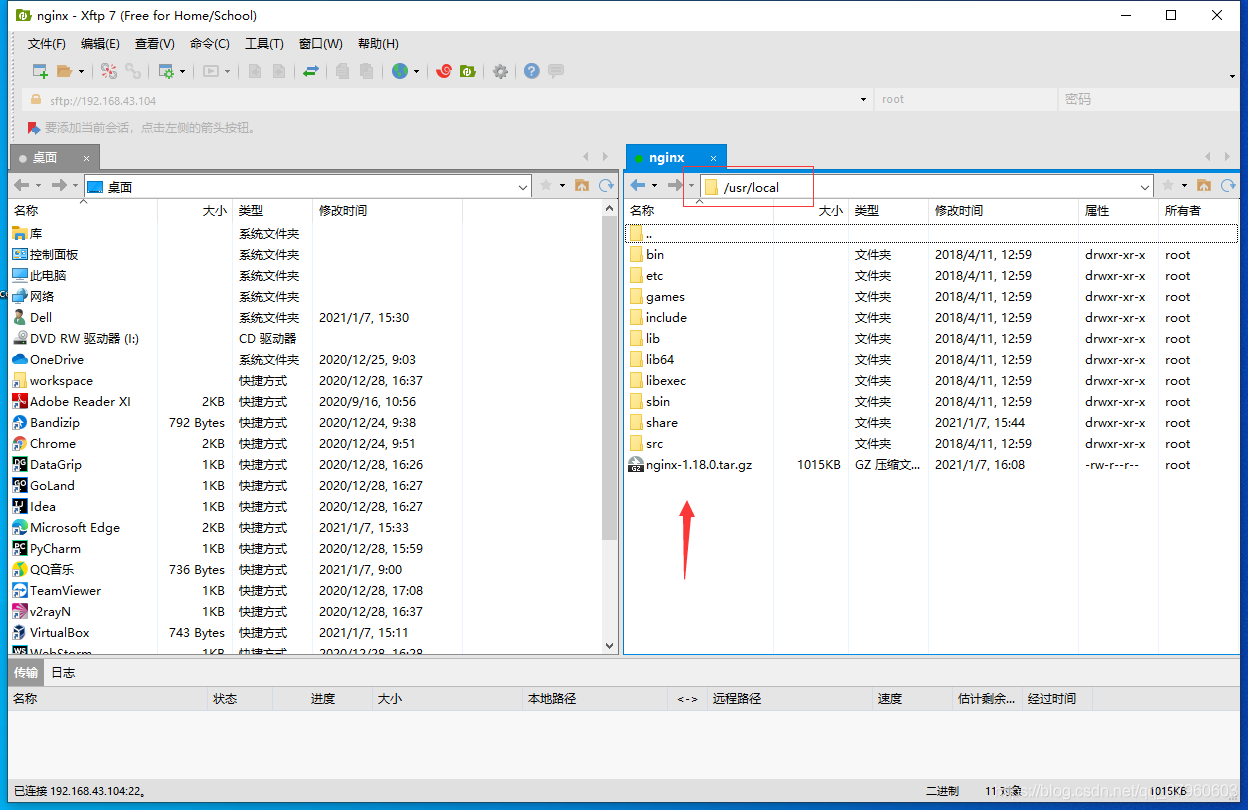Click home folder icon in local pane

pyautogui.click(x=582, y=185)
